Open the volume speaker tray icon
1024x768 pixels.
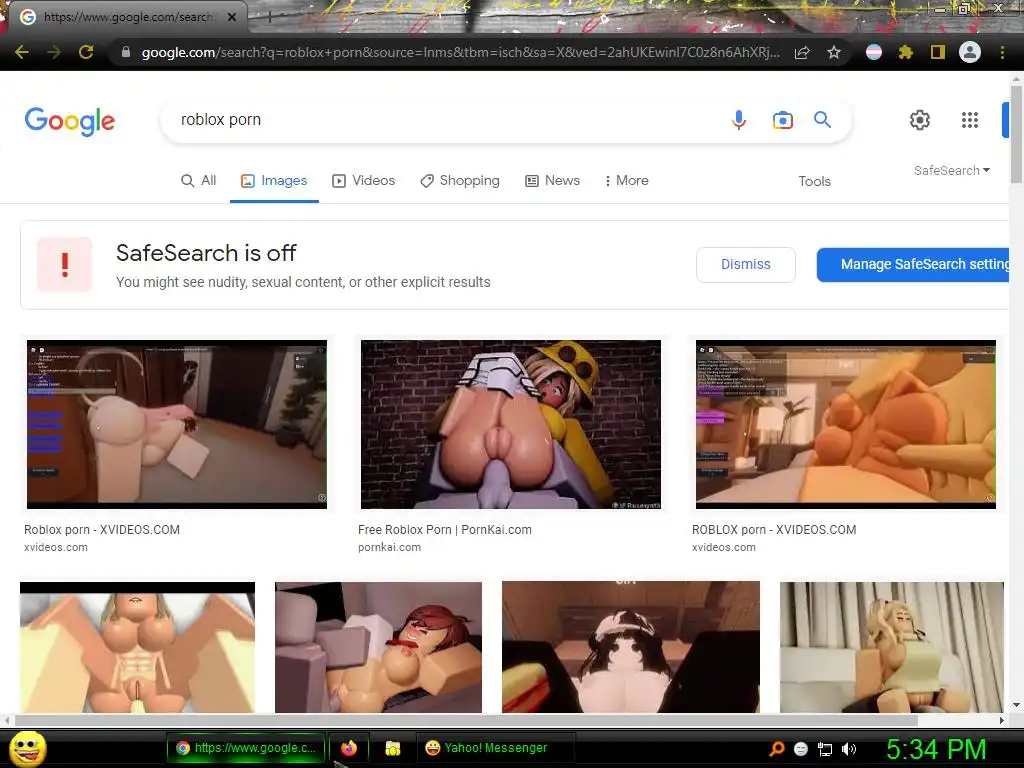tap(849, 749)
